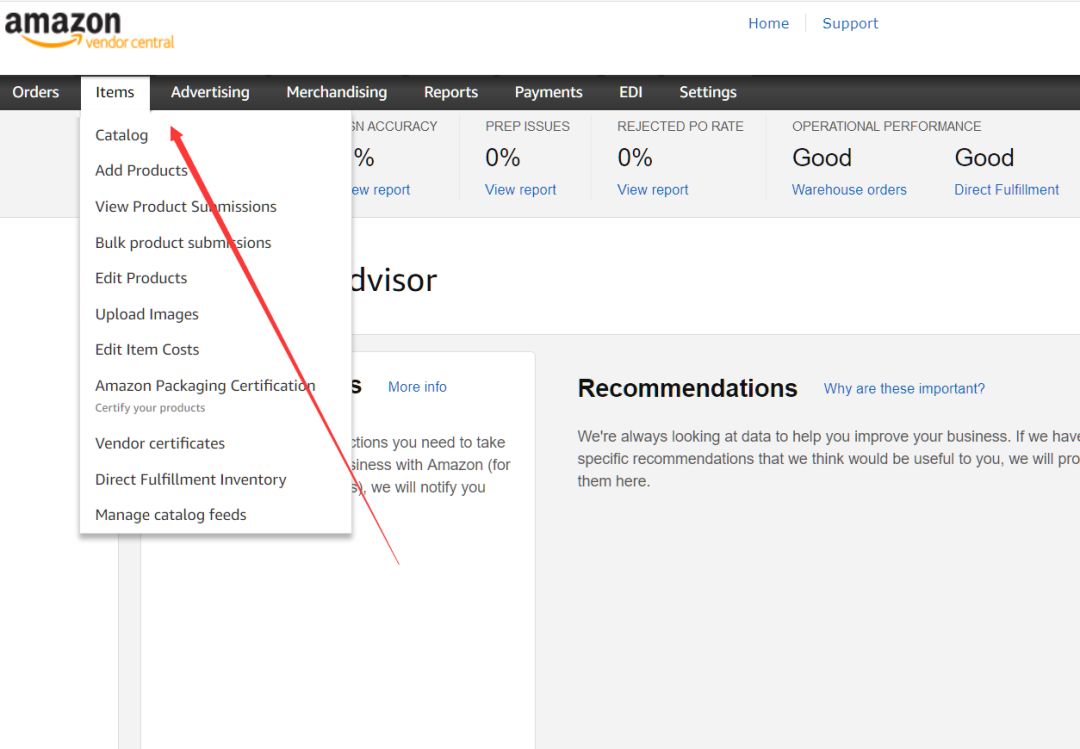Open the Warehouse orders link
This screenshot has height=749, width=1080.
(849, 189)
